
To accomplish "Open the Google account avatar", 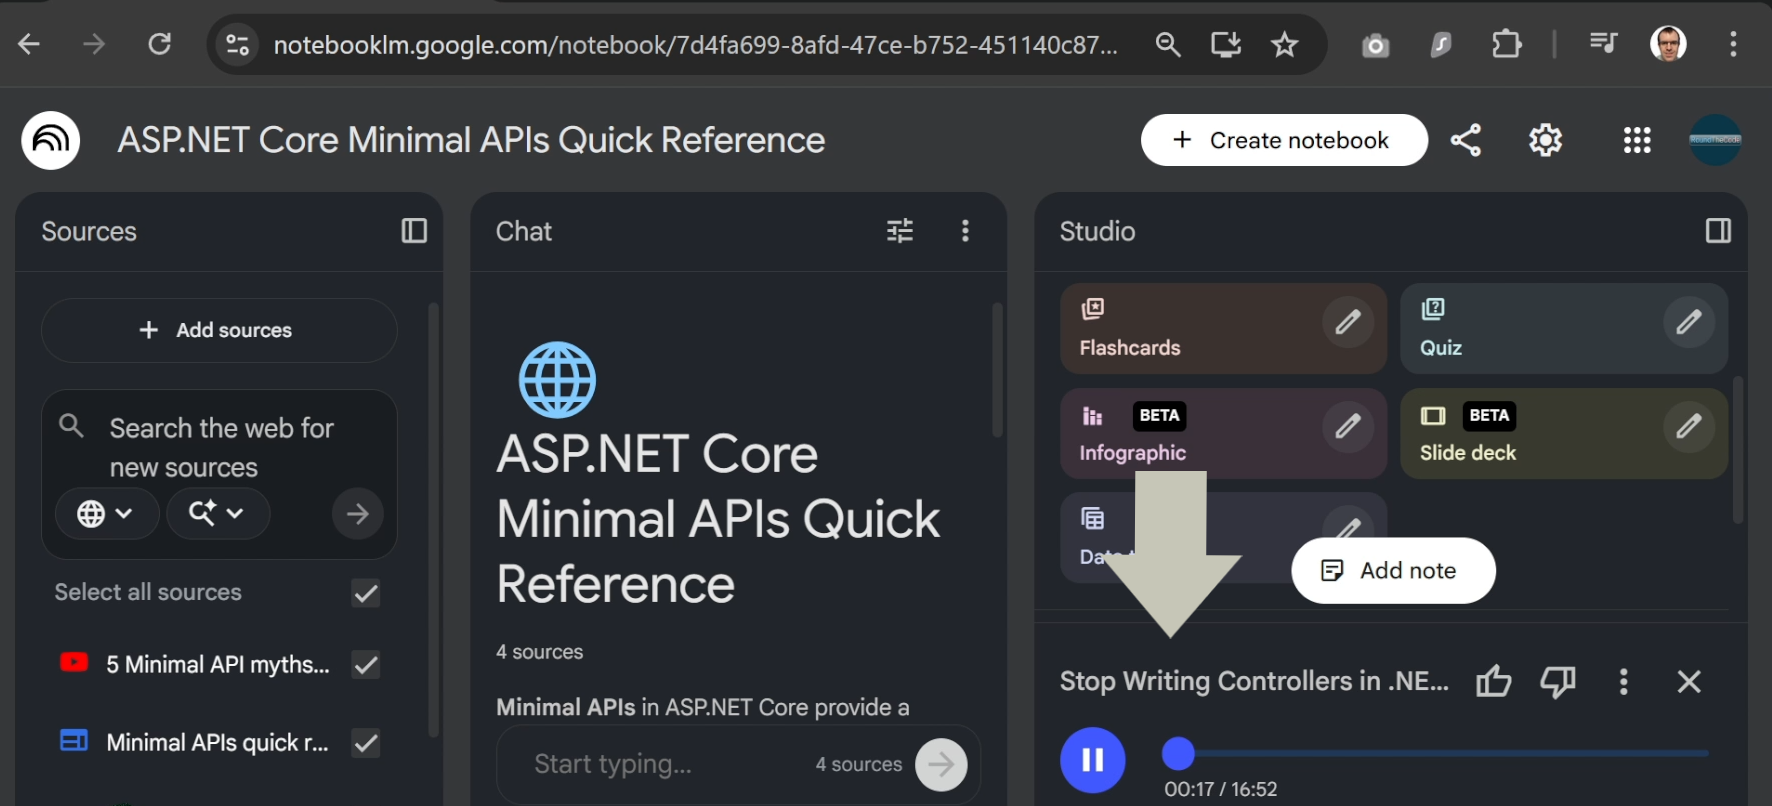I will [x=1715, y=140].
